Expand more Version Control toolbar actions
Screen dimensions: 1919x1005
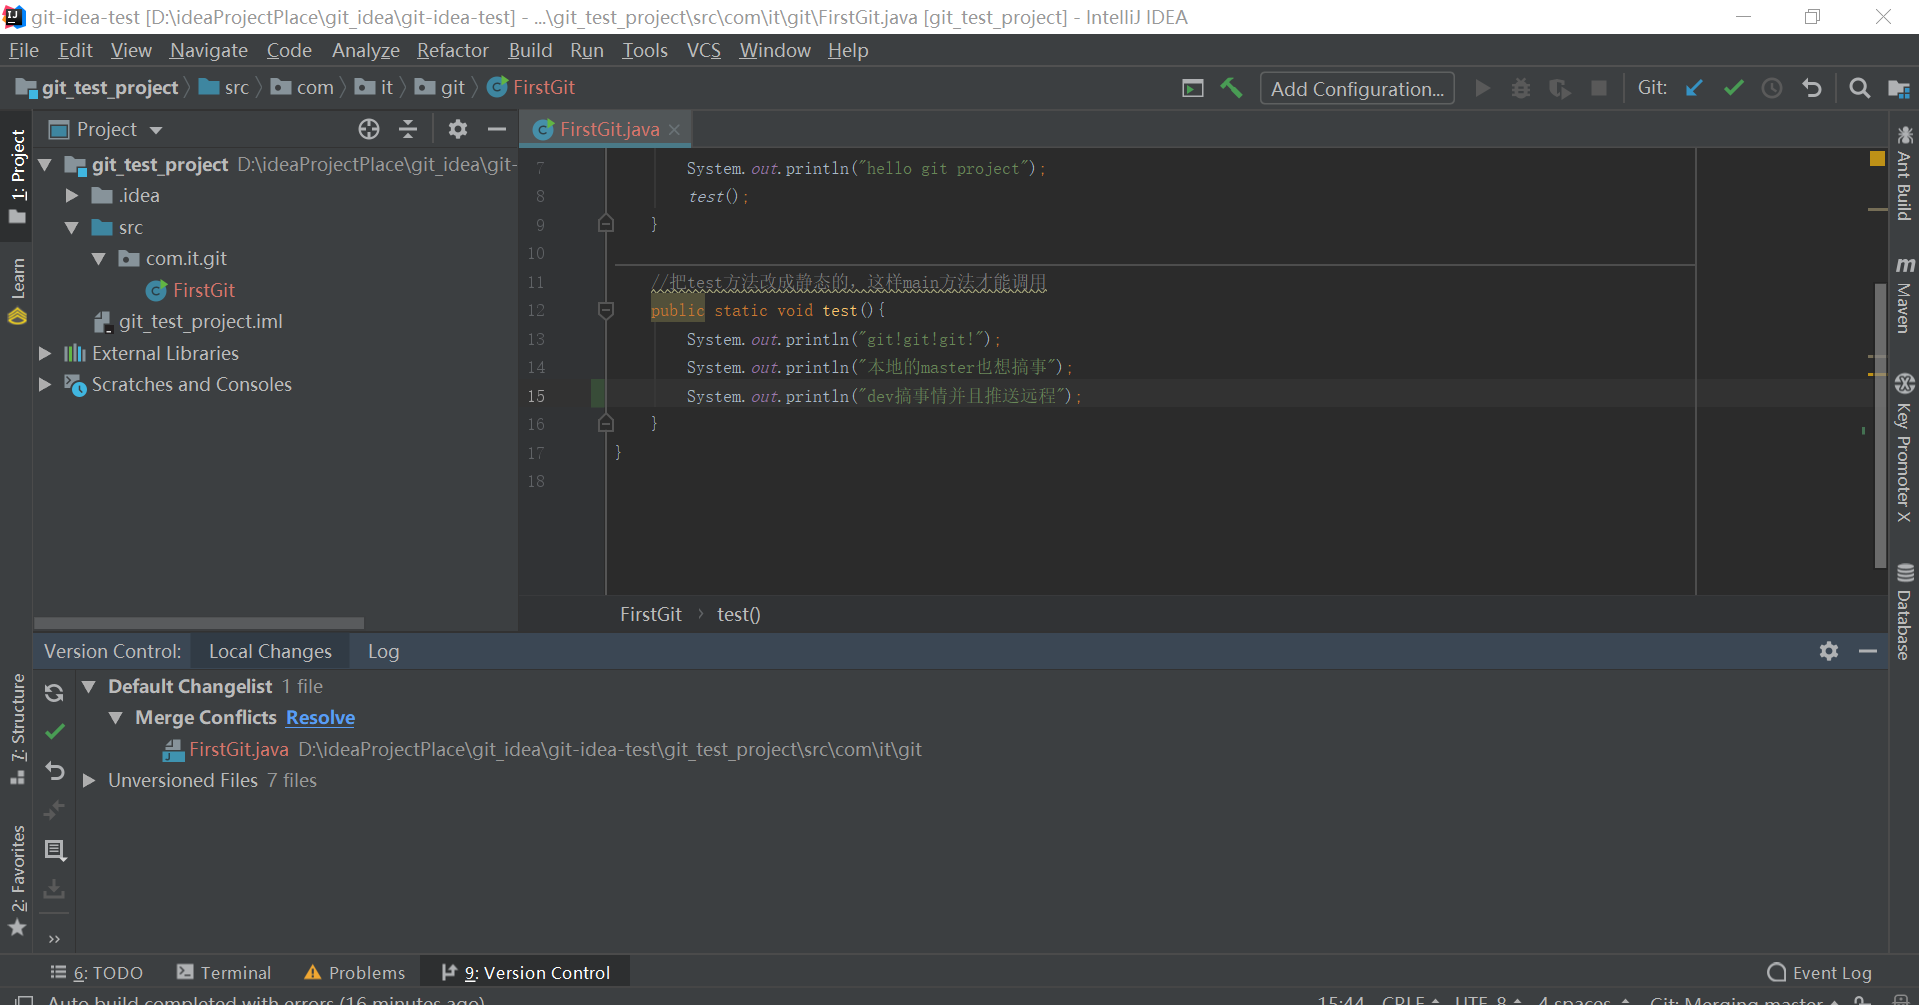point(55,938)
